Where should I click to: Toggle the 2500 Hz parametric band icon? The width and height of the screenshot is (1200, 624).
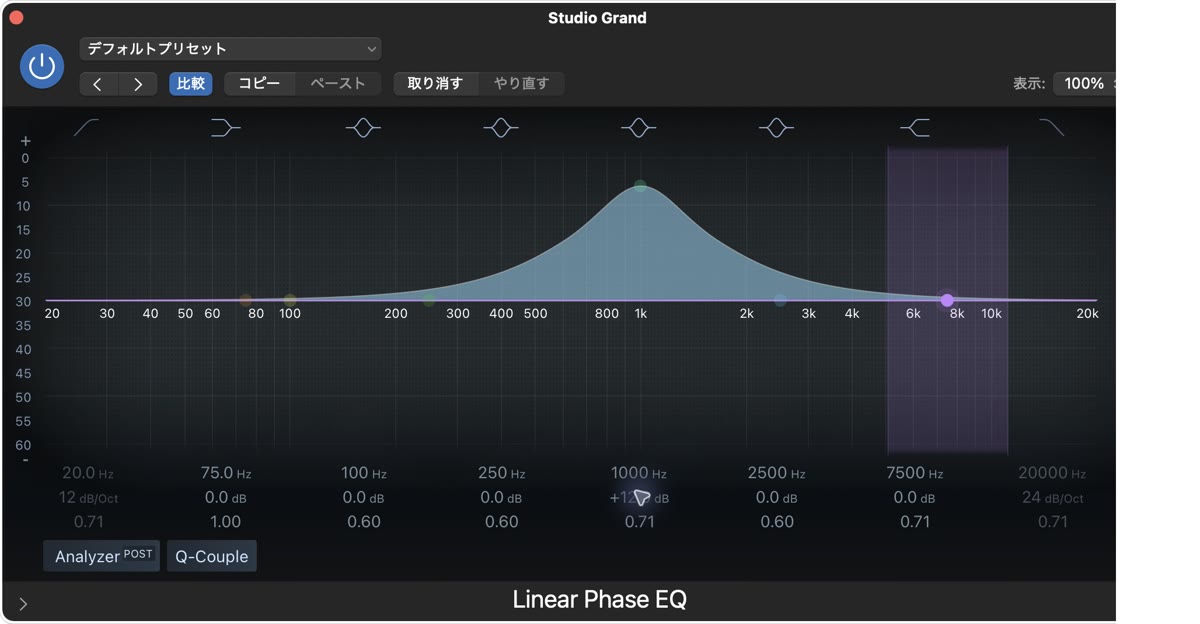pos(777,127)
